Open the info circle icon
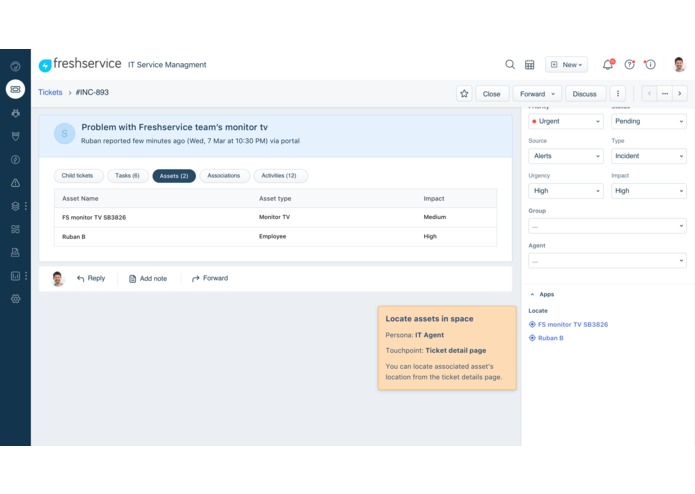The width and height of the screenshot is (695, 494). [x=650, y=65]
